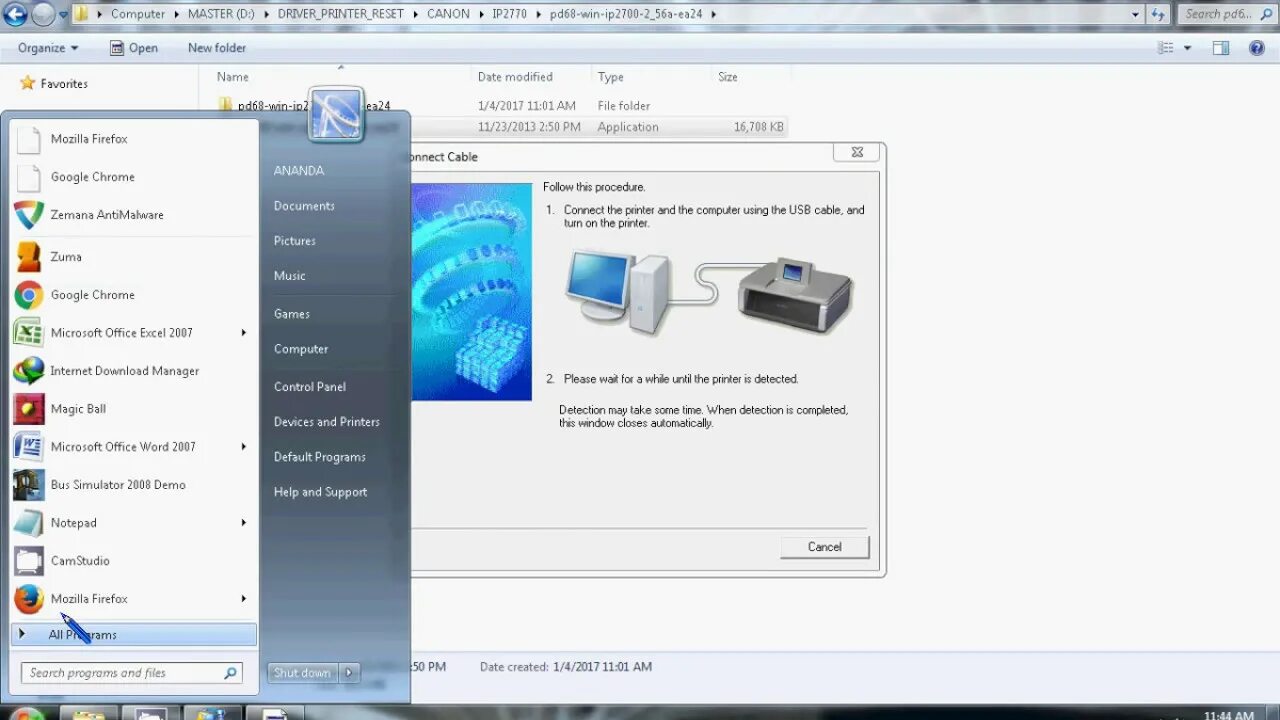Expand Mozilla Firefox jump list arrow
The height and width of the screenshot is (720, 1280).
coord(243,599)
